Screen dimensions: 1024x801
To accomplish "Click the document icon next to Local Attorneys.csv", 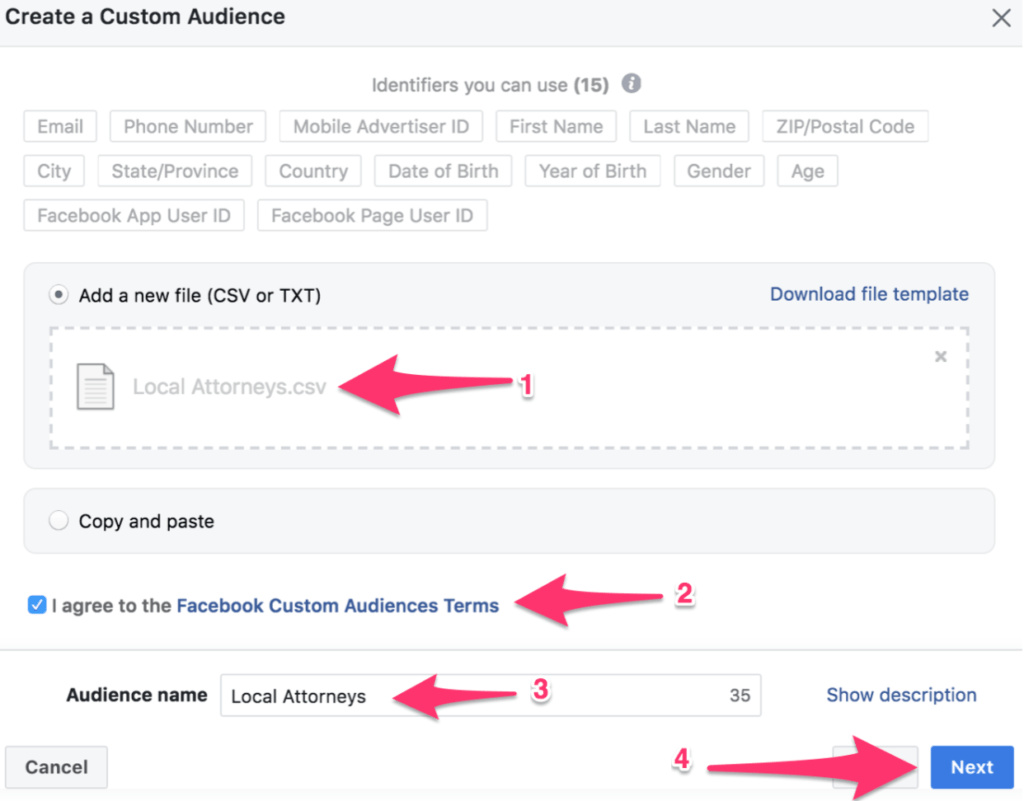I will (x=95, y=386).
